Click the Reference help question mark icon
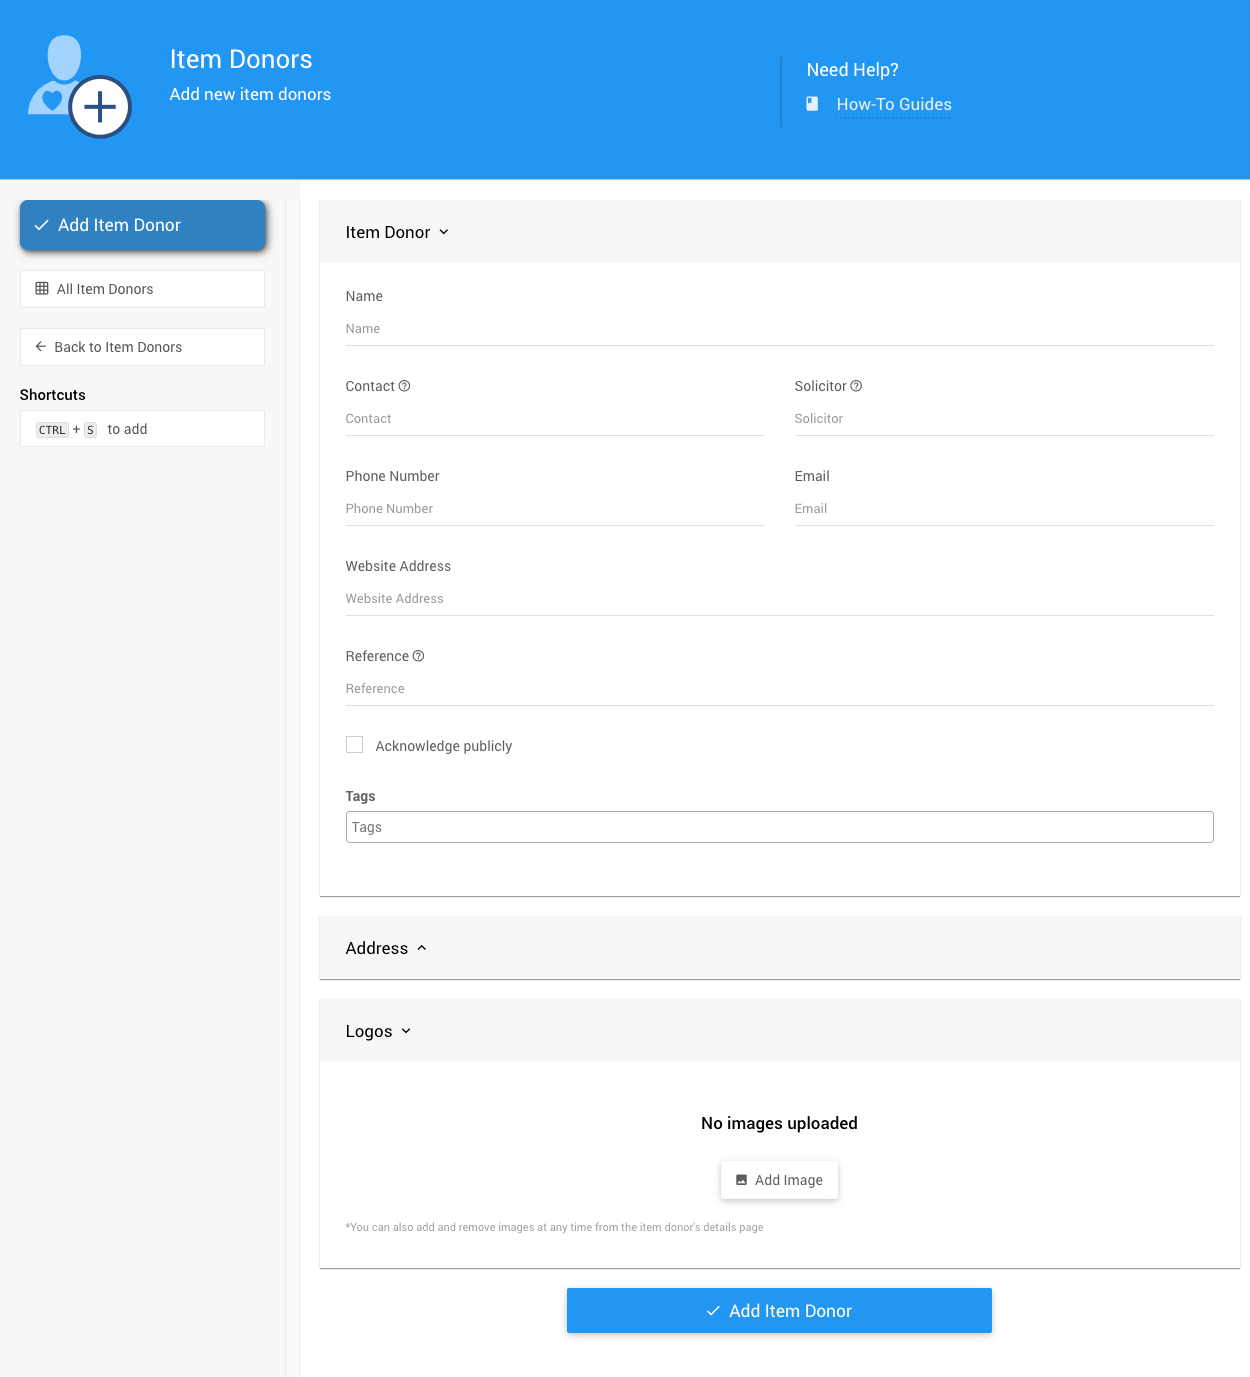The height and width of the screenshot is (1377, 1250). pos(418,656)
